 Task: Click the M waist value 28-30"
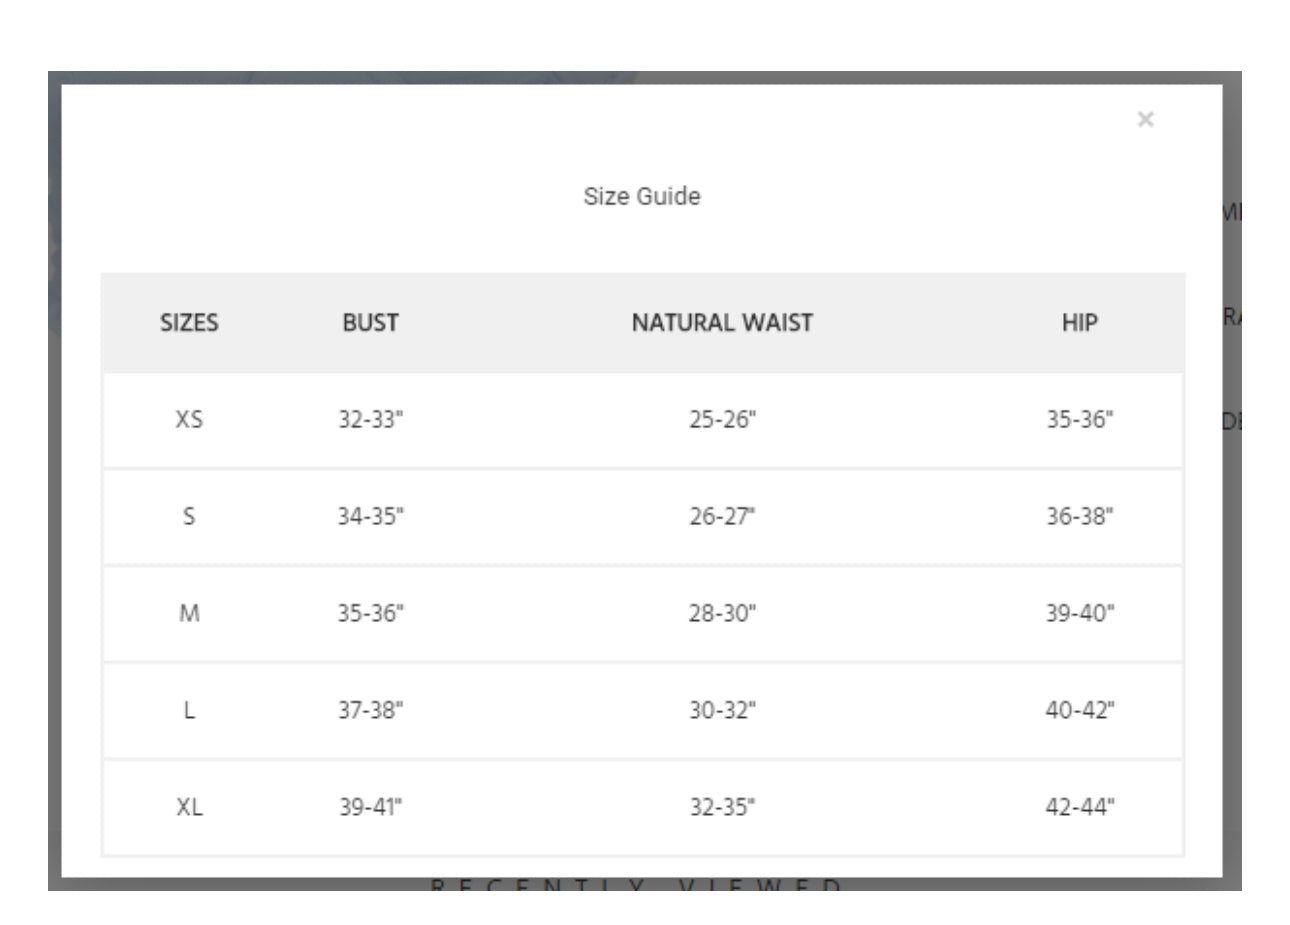(722, 613)
